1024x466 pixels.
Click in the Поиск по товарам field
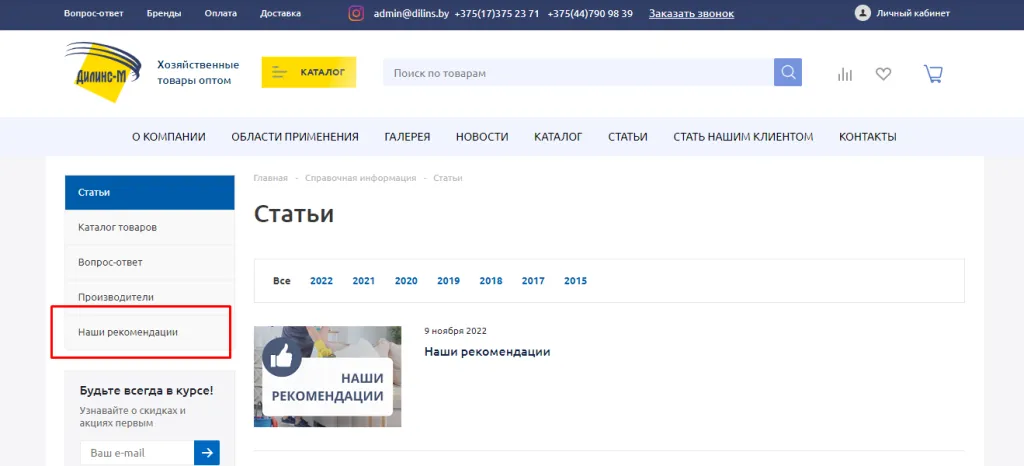point(578,73)
